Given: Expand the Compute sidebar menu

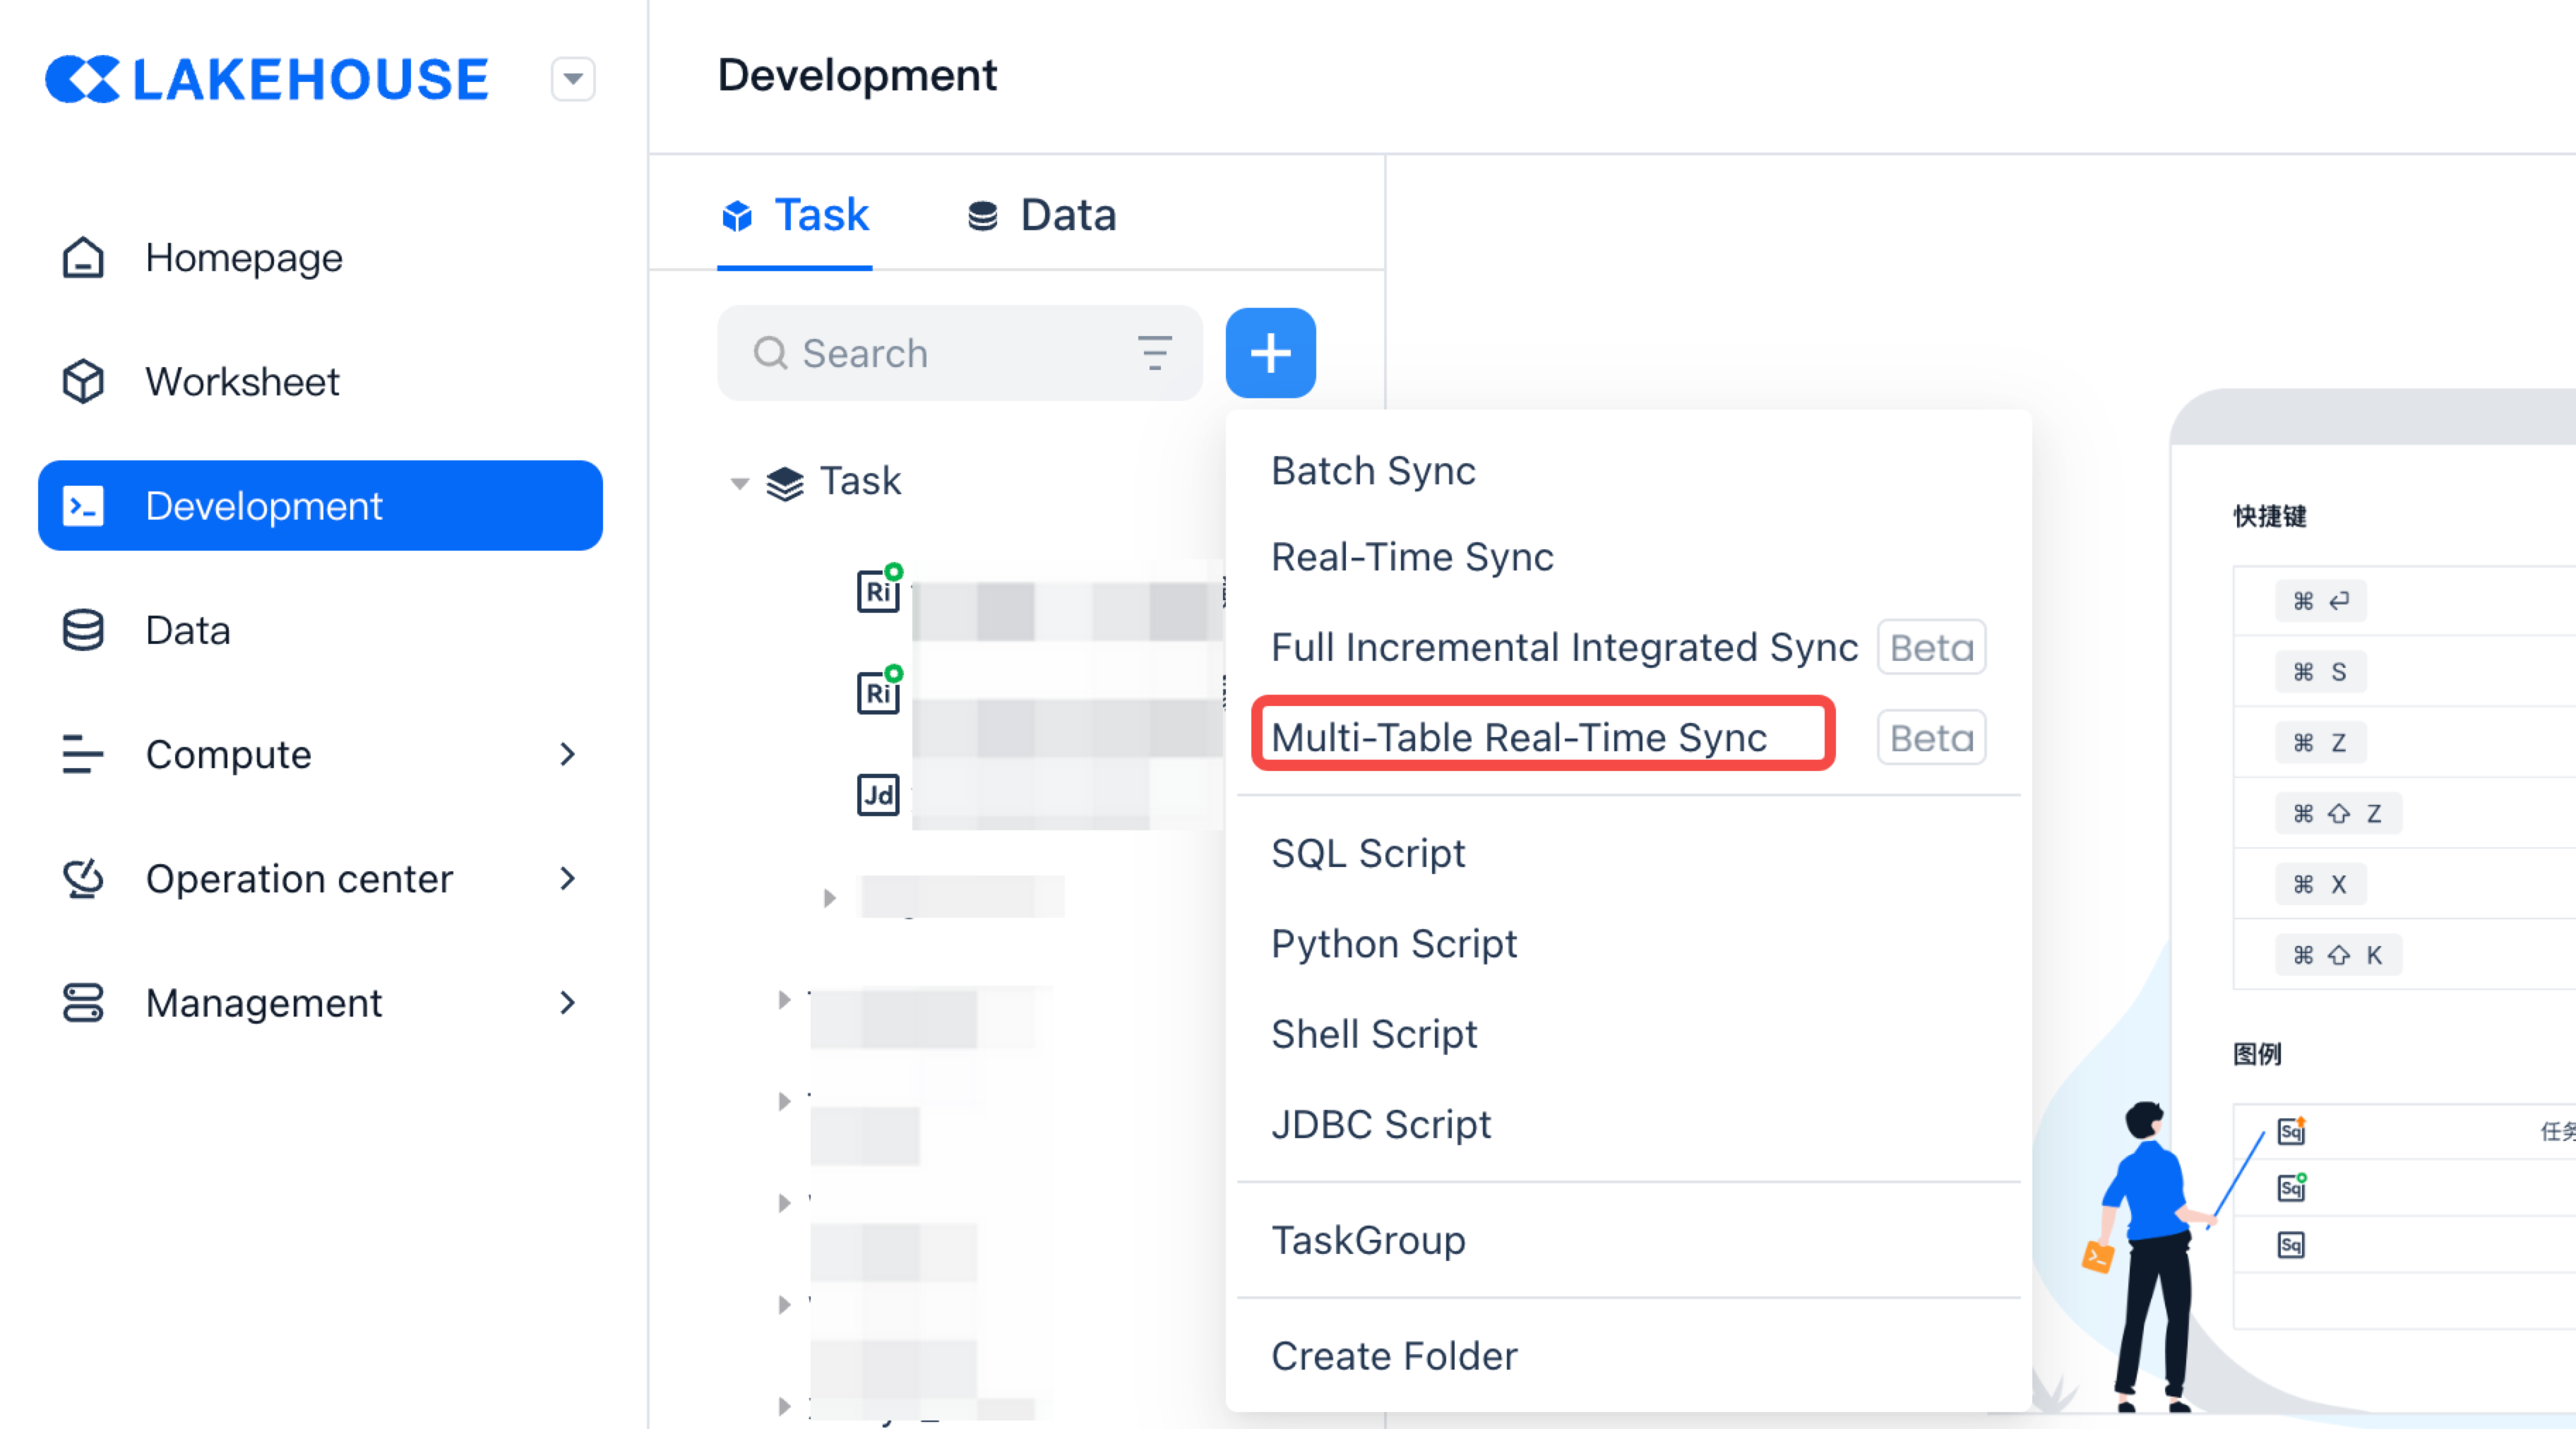Looking at the screenshot, I should (567, 755).
